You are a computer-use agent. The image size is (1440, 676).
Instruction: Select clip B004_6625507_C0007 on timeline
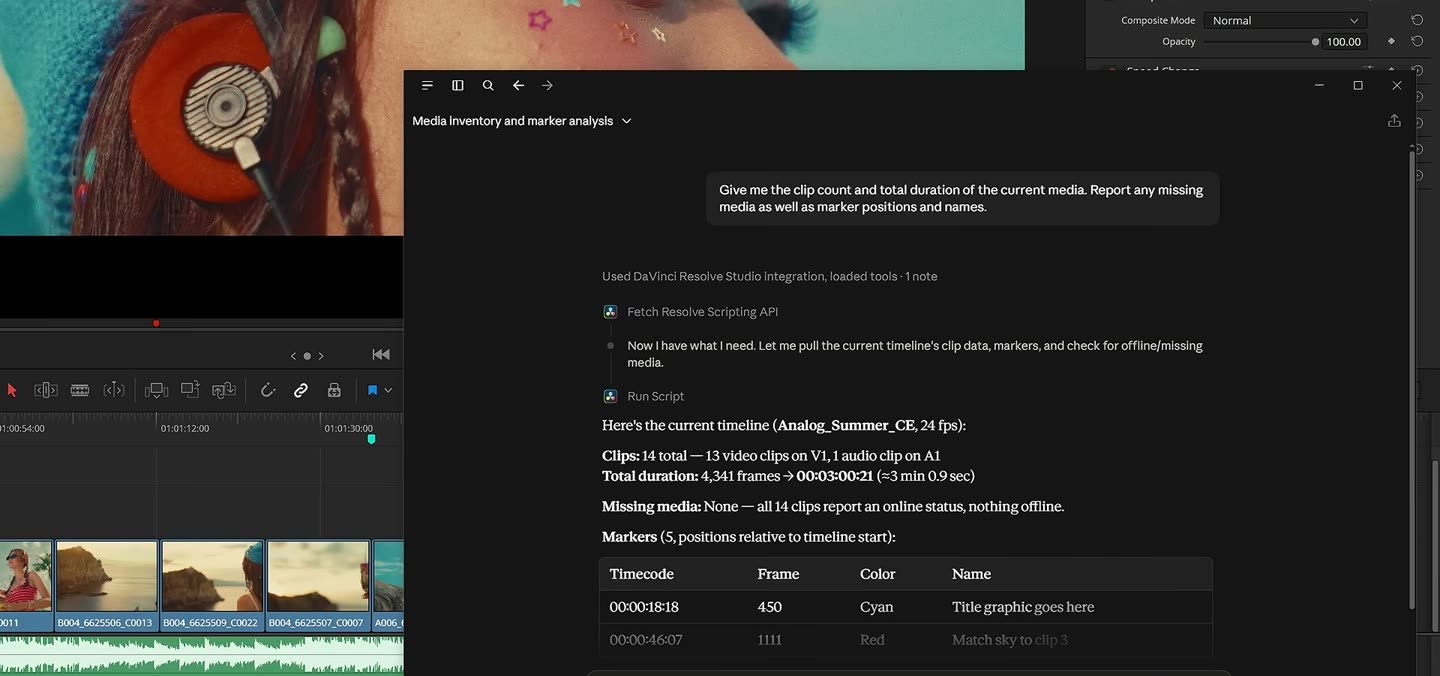(318, 586)
